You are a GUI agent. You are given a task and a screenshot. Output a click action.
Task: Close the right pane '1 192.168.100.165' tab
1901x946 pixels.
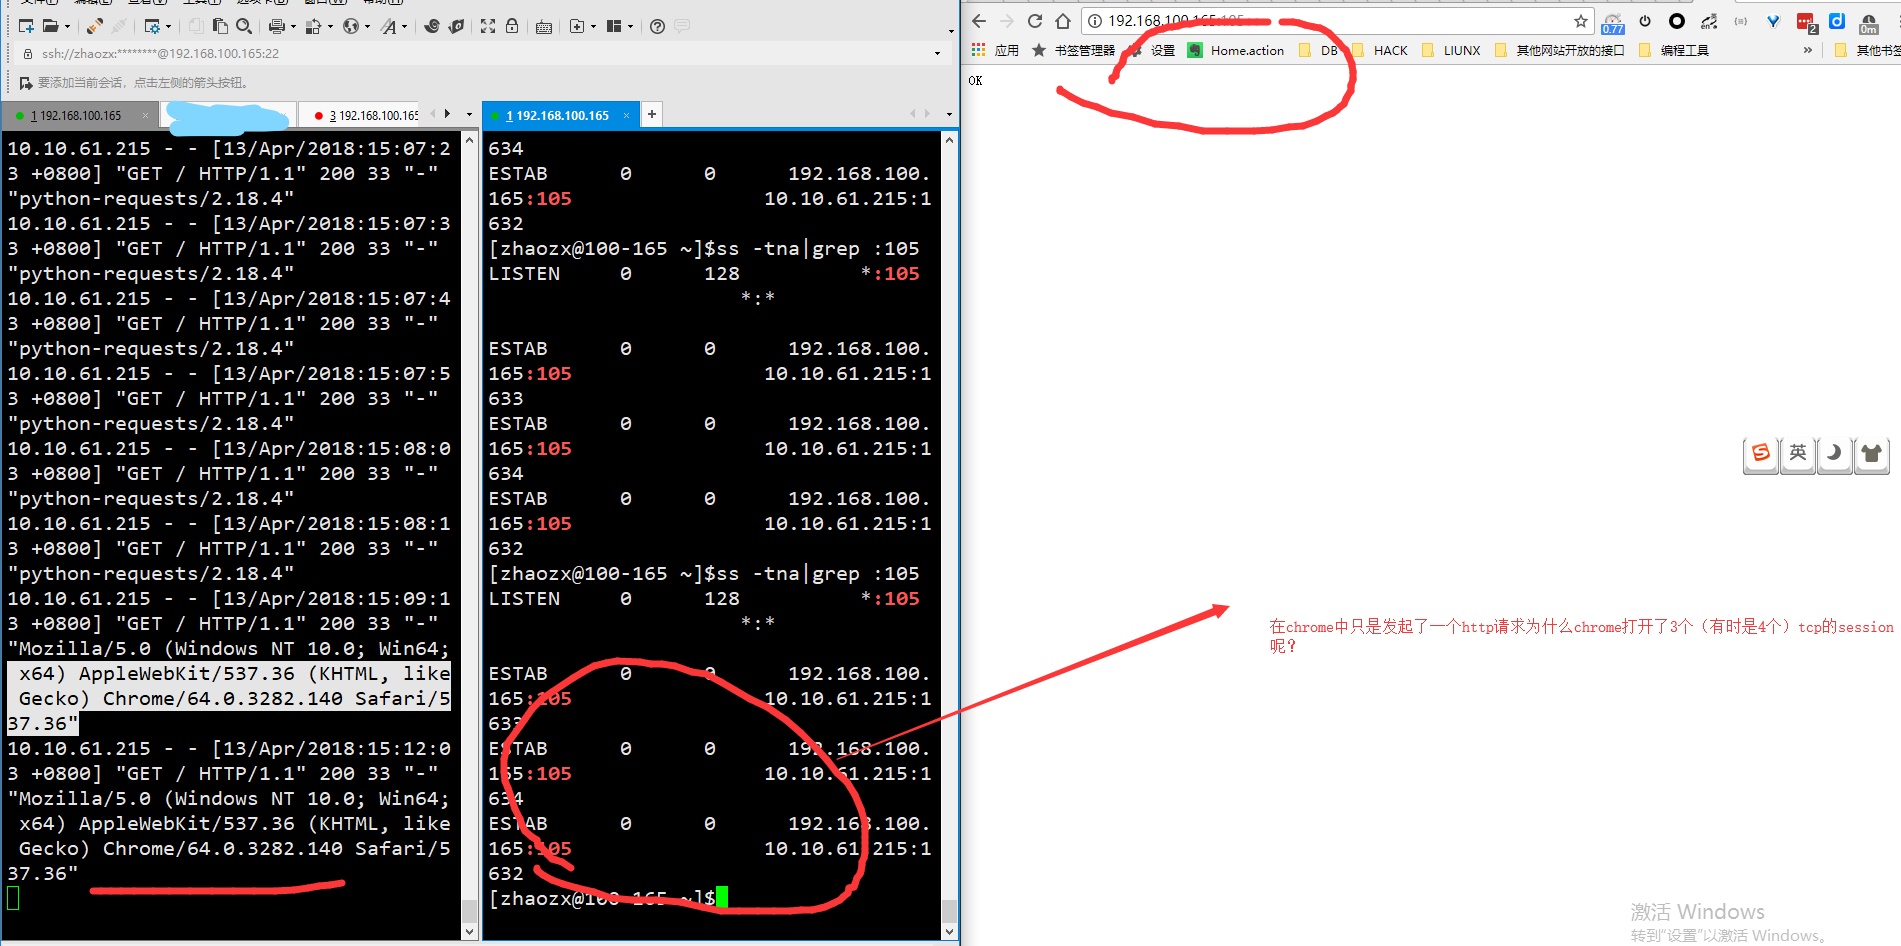click(x=627, y=116)
